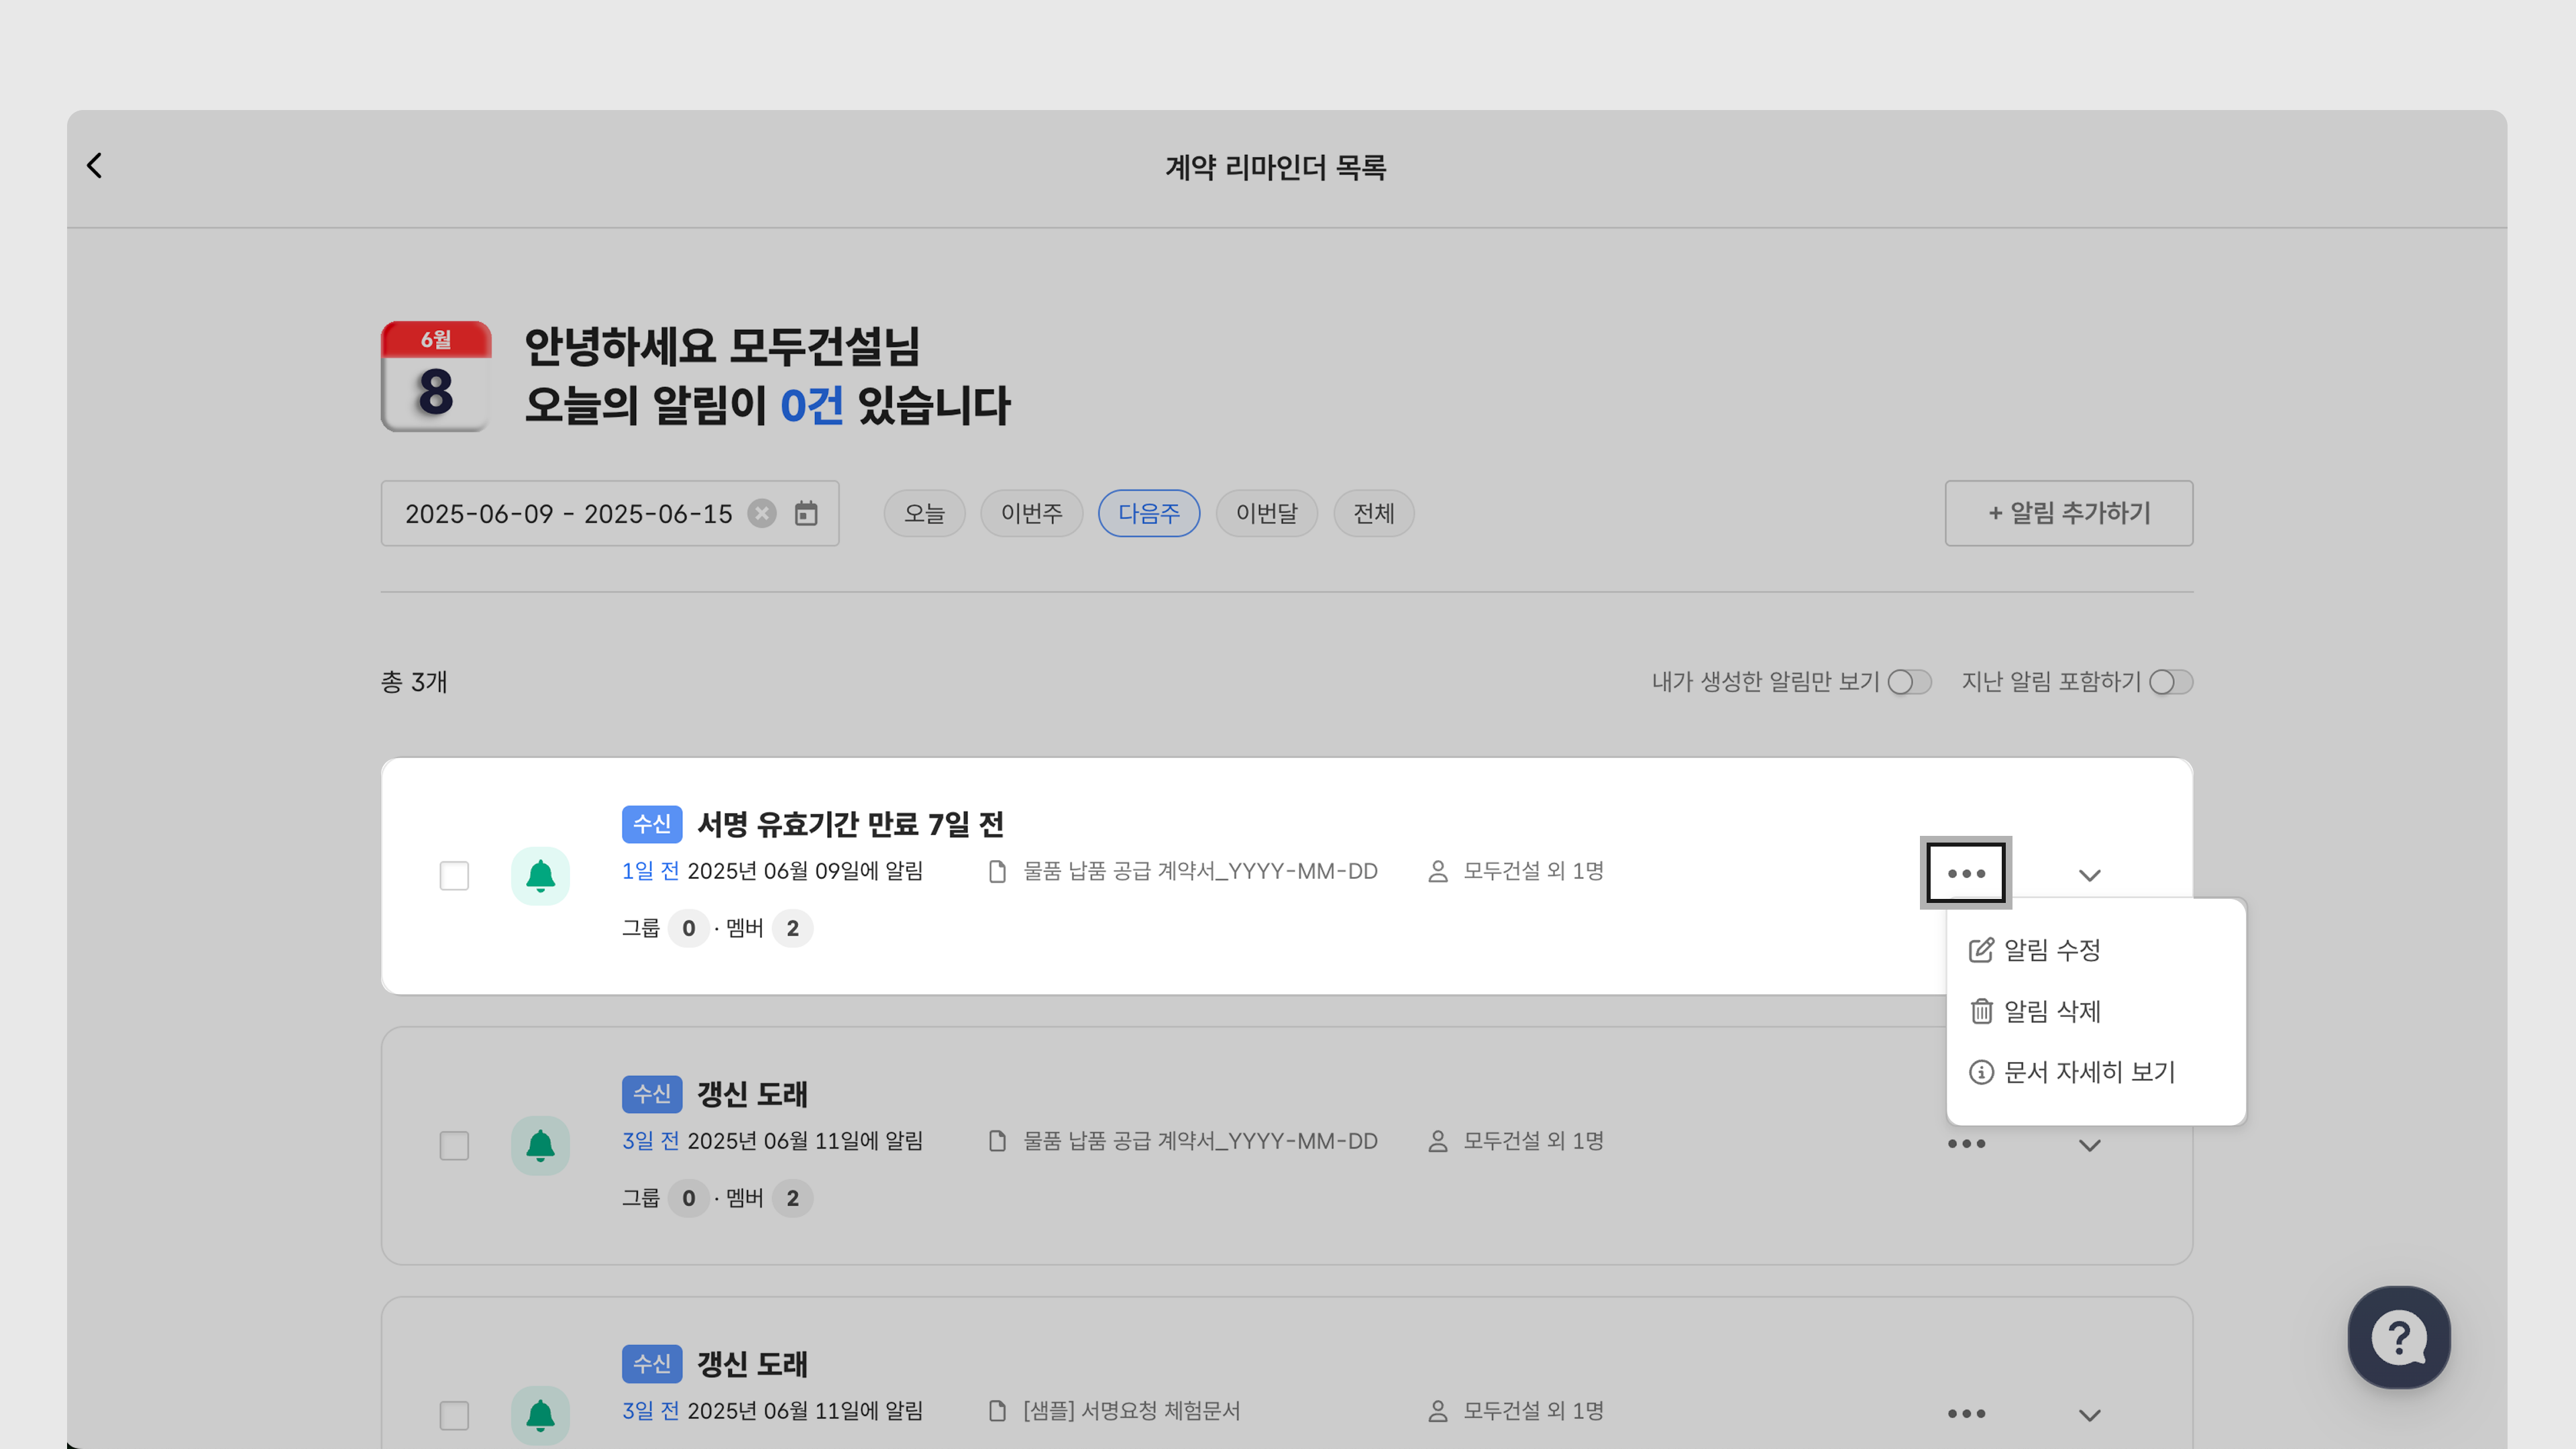Screen dimensions: 2576x1449
Task: Toggle 지난 알림 포함하기 switch
Action: tap(2171, 682)
